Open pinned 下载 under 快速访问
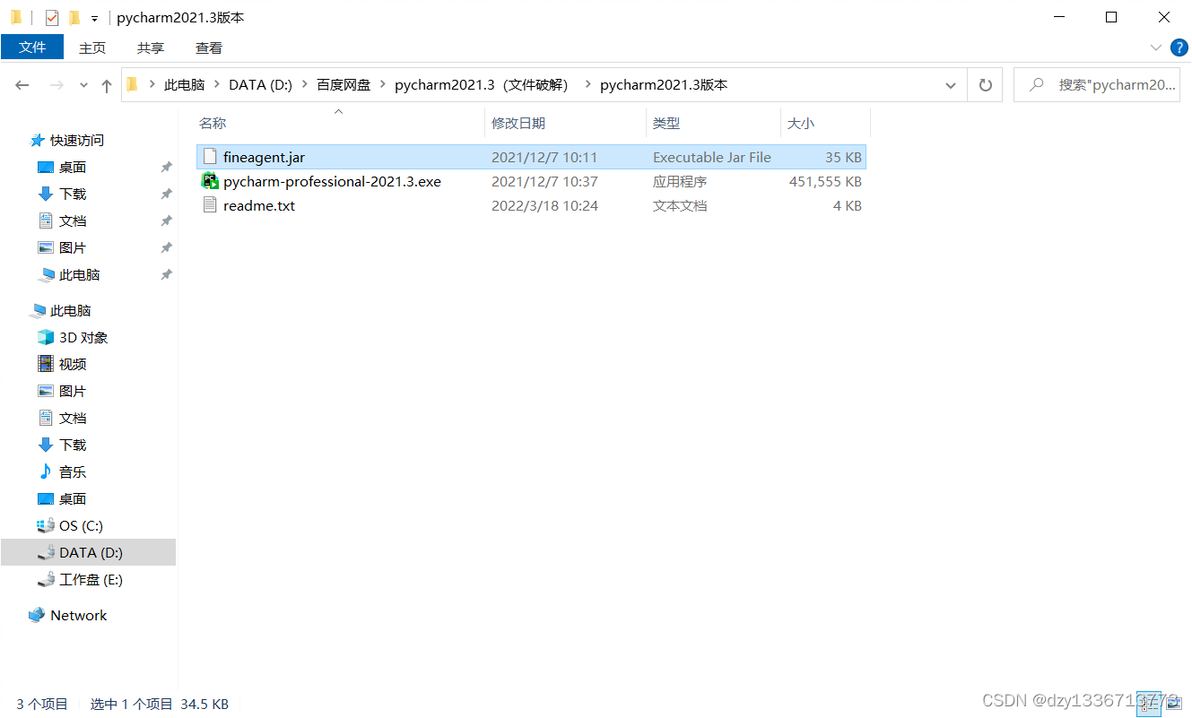 coord(72,194)
